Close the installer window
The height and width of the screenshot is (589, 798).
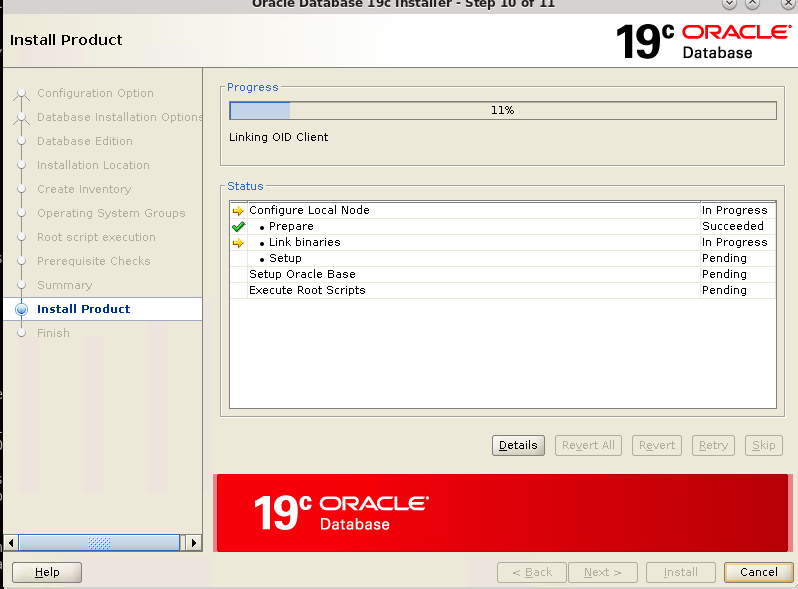coord(788,3)
